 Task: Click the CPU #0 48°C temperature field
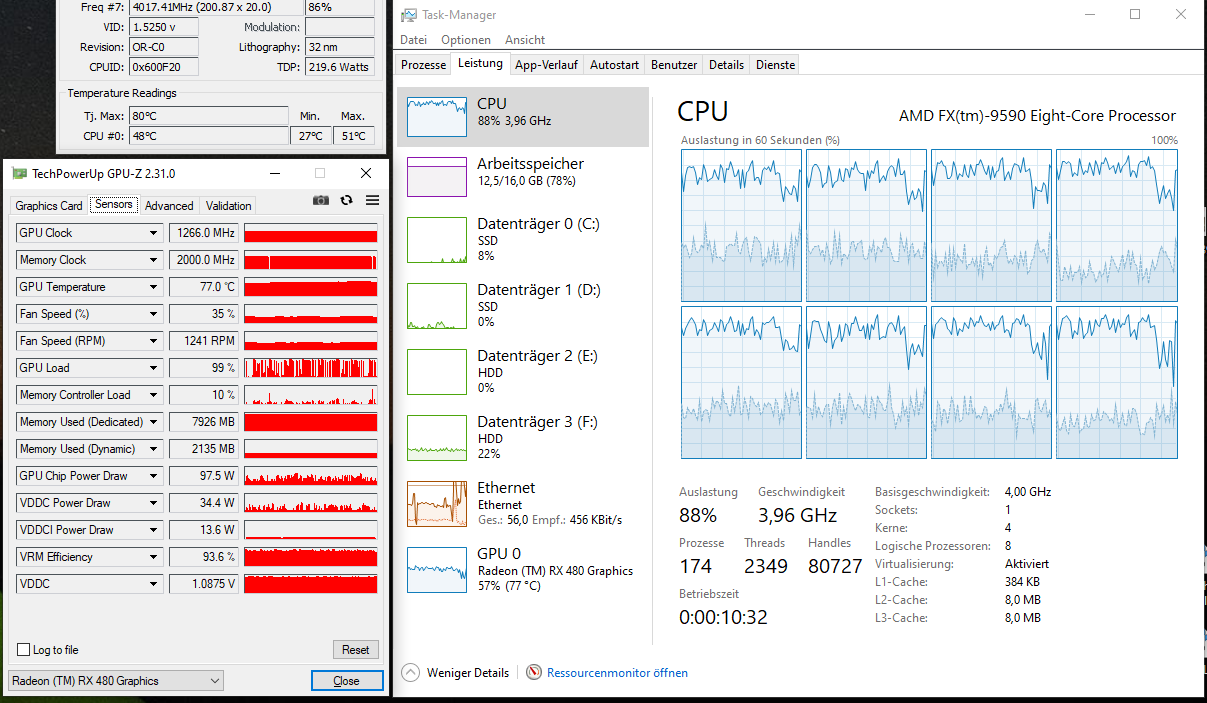(x=209, y=136)
